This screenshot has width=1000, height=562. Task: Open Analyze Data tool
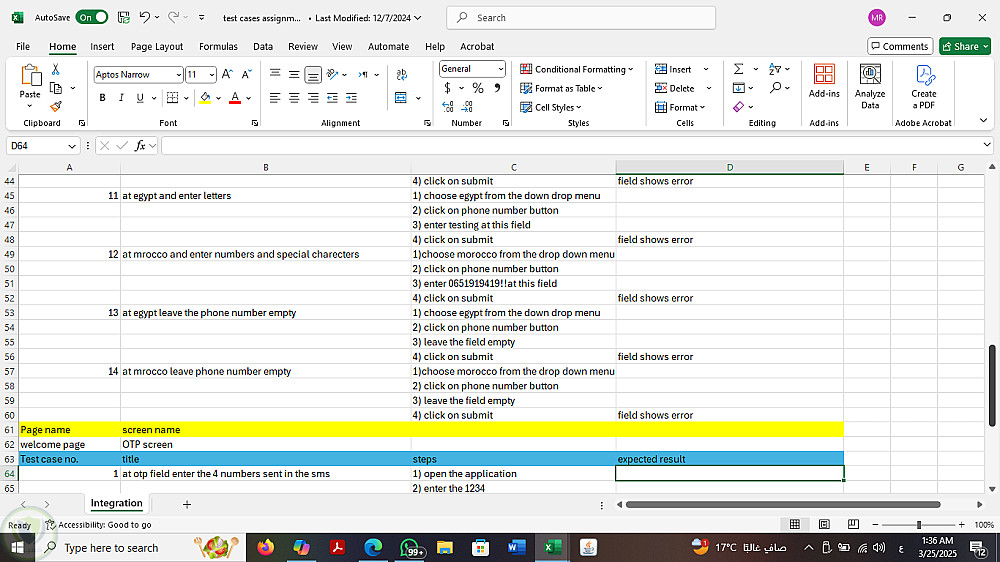[870, 86]
